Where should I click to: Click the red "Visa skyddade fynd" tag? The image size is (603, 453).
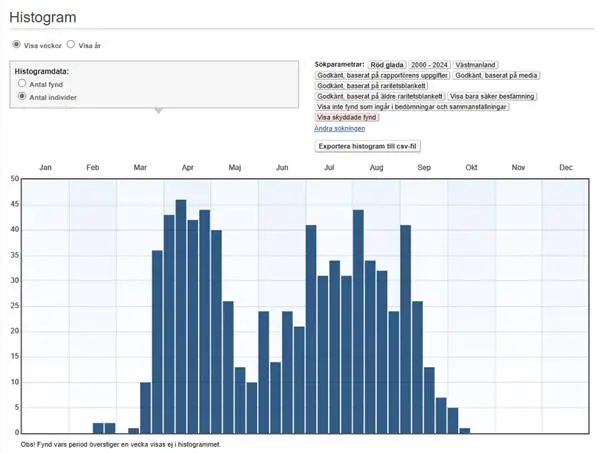pyautogui.click(x=348, y=117)
